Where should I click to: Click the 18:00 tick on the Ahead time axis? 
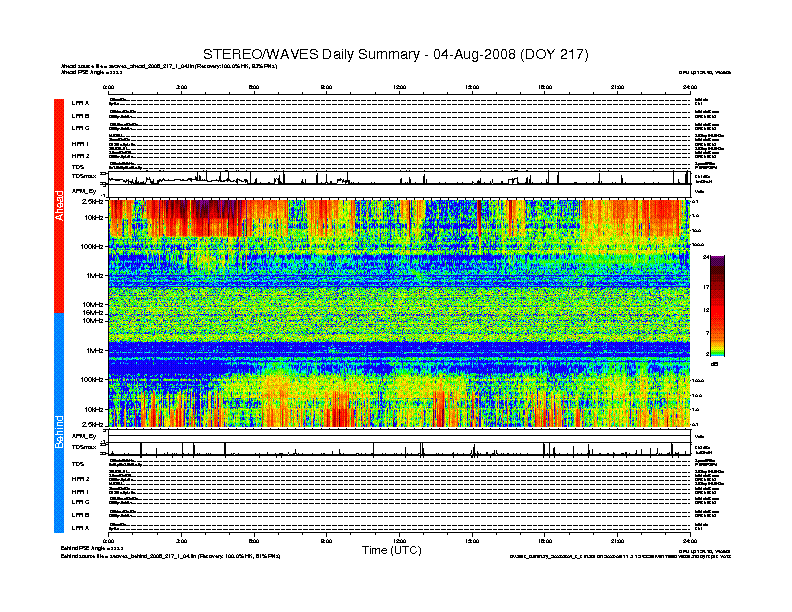tap(545, 87)
